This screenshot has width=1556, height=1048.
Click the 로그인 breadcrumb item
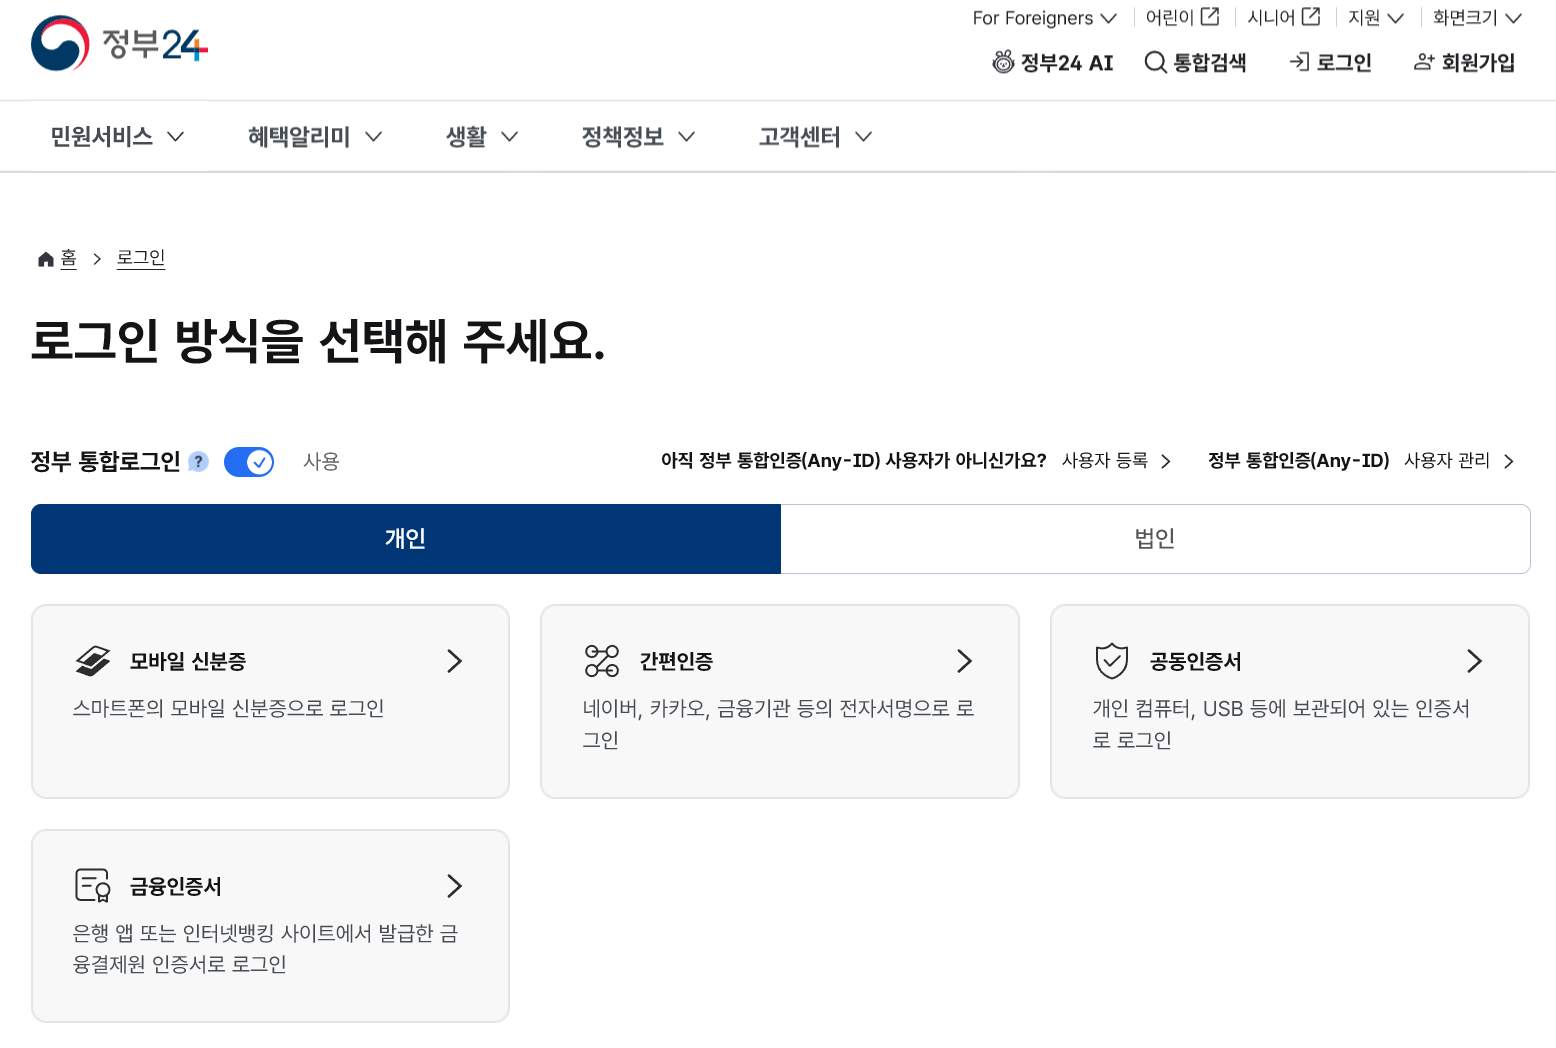(140, 257)
